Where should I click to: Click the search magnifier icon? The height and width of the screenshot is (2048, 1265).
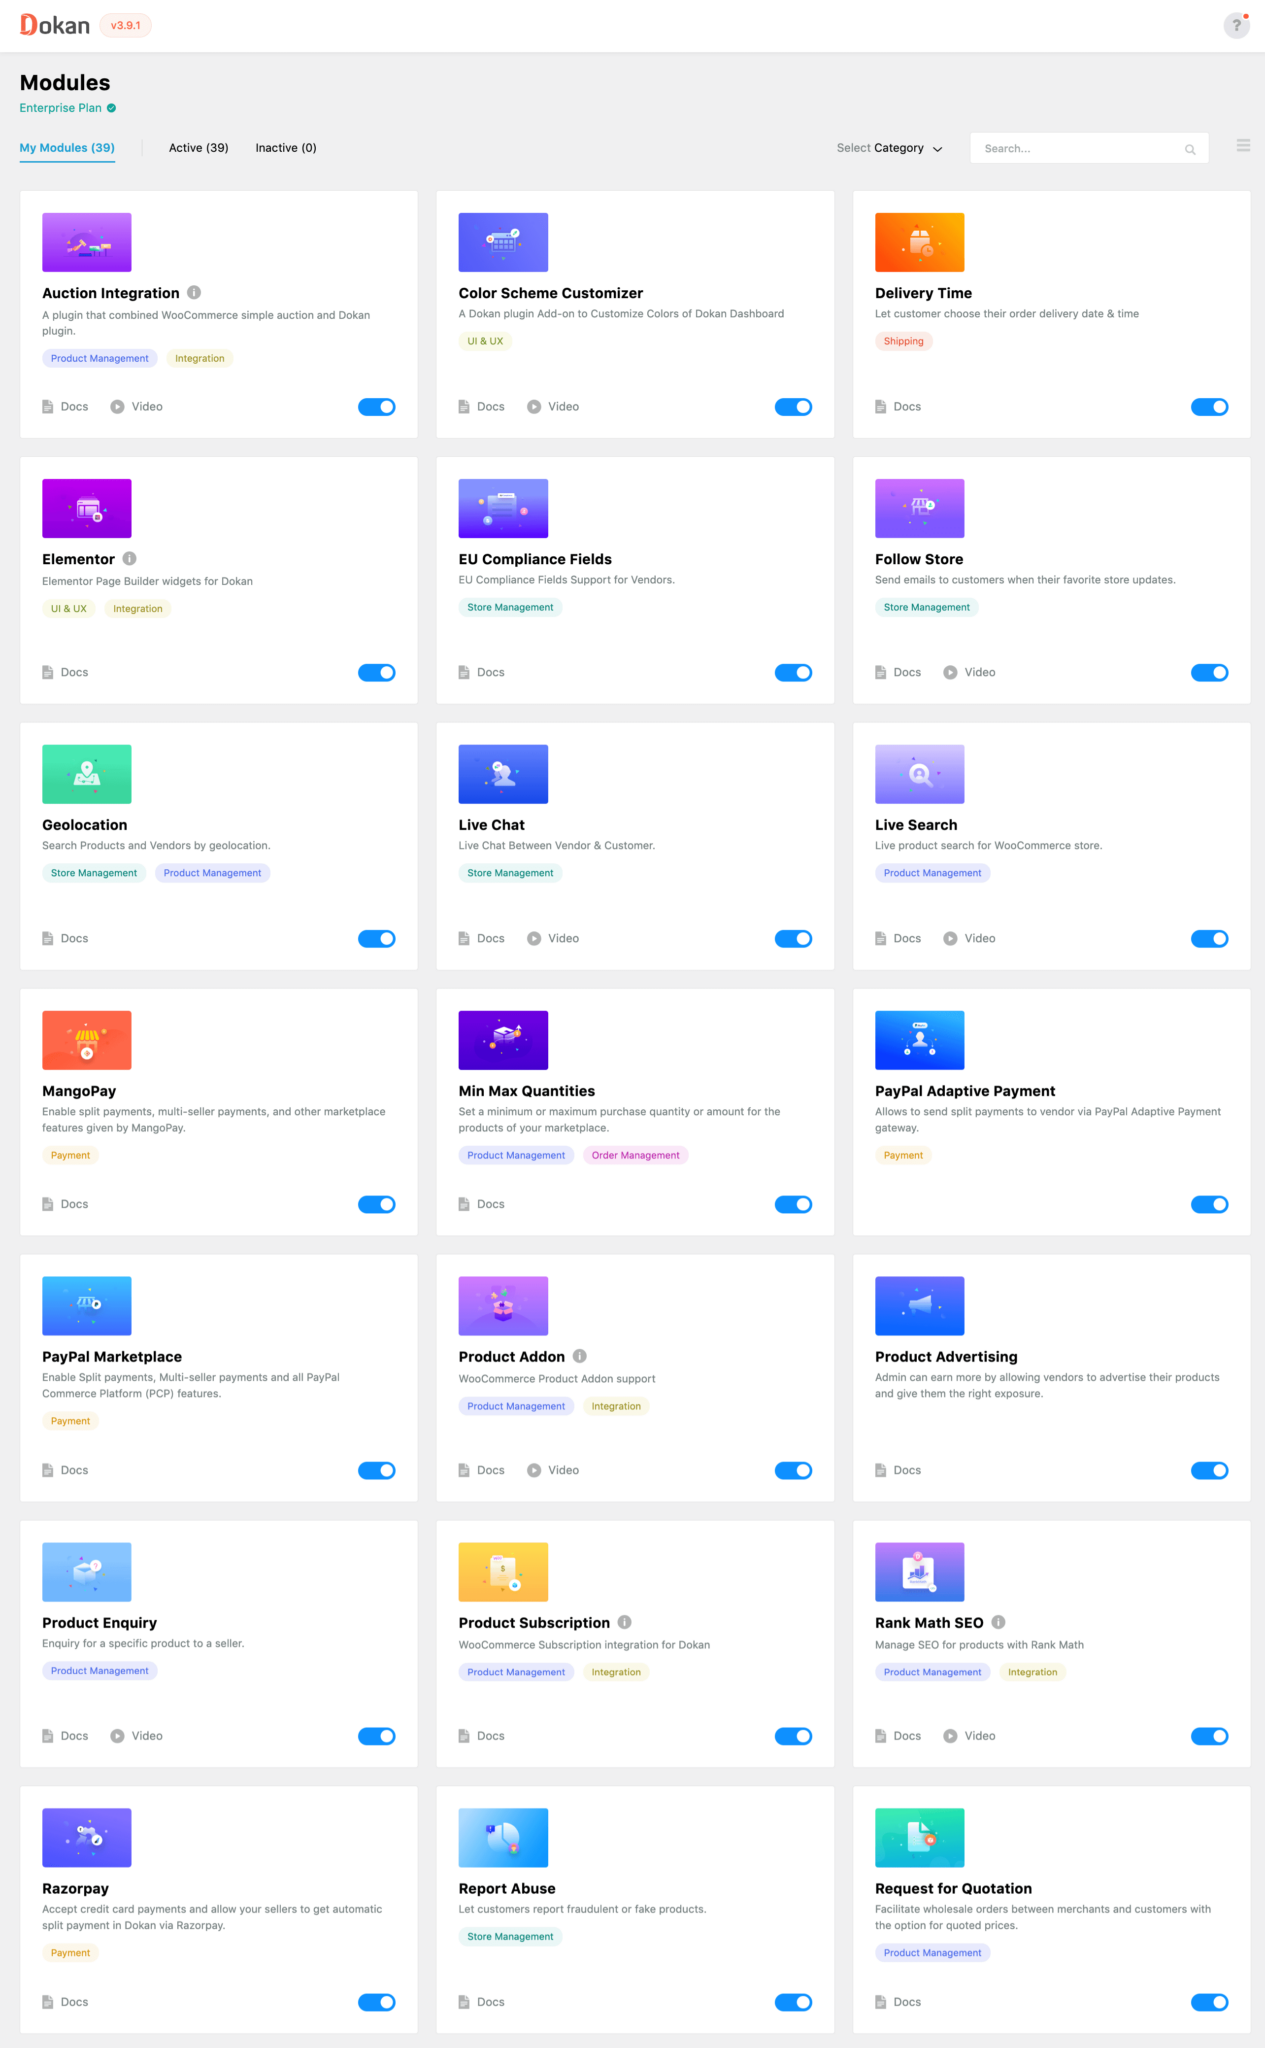(1190, 149)
